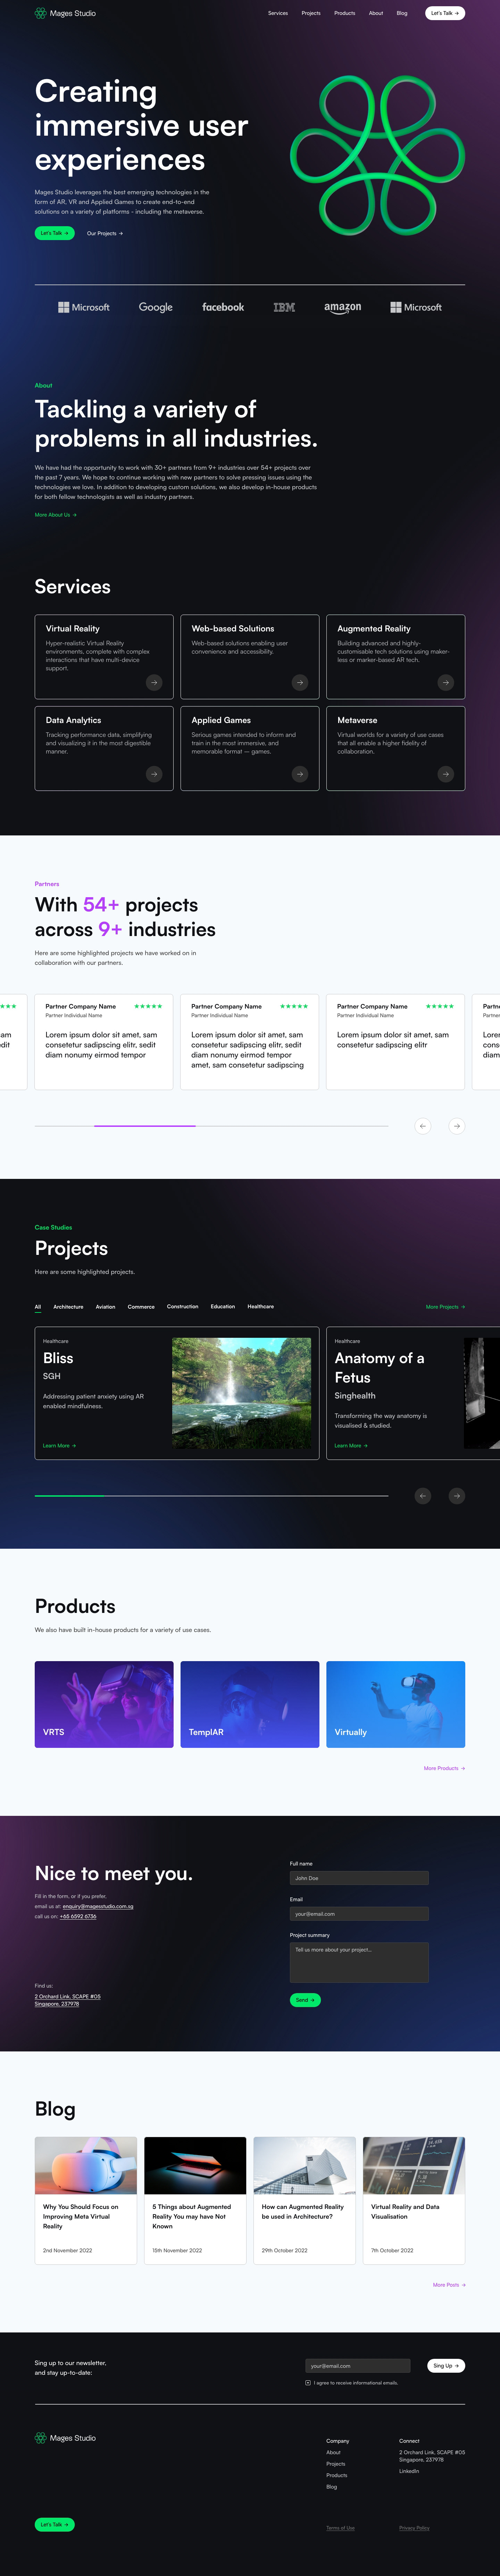Click the green Send button
500x2576 pixels.
point(305,2000)
